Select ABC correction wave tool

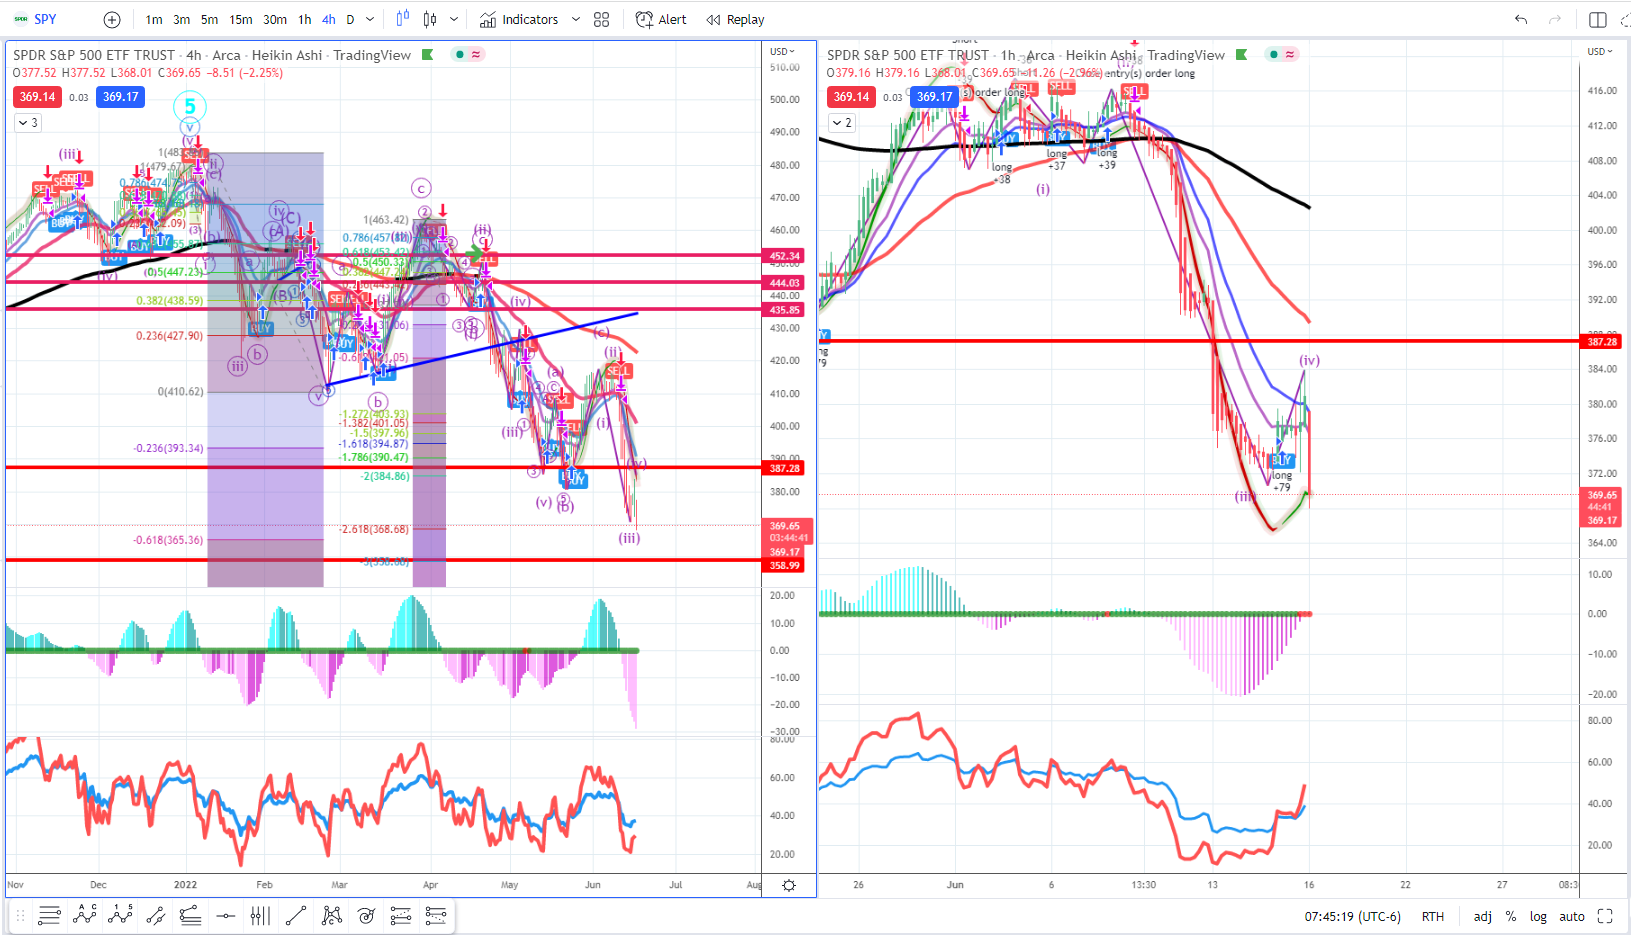[85, 915]
